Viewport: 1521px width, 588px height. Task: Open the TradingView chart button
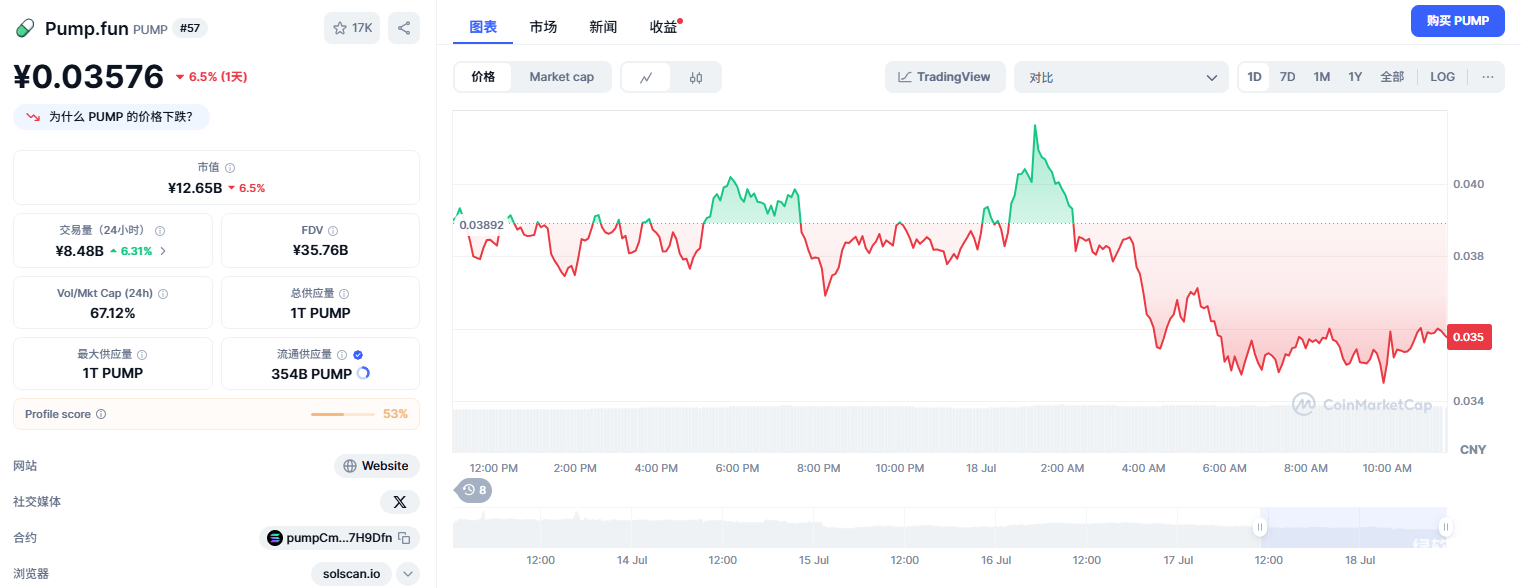click(944, 77)
